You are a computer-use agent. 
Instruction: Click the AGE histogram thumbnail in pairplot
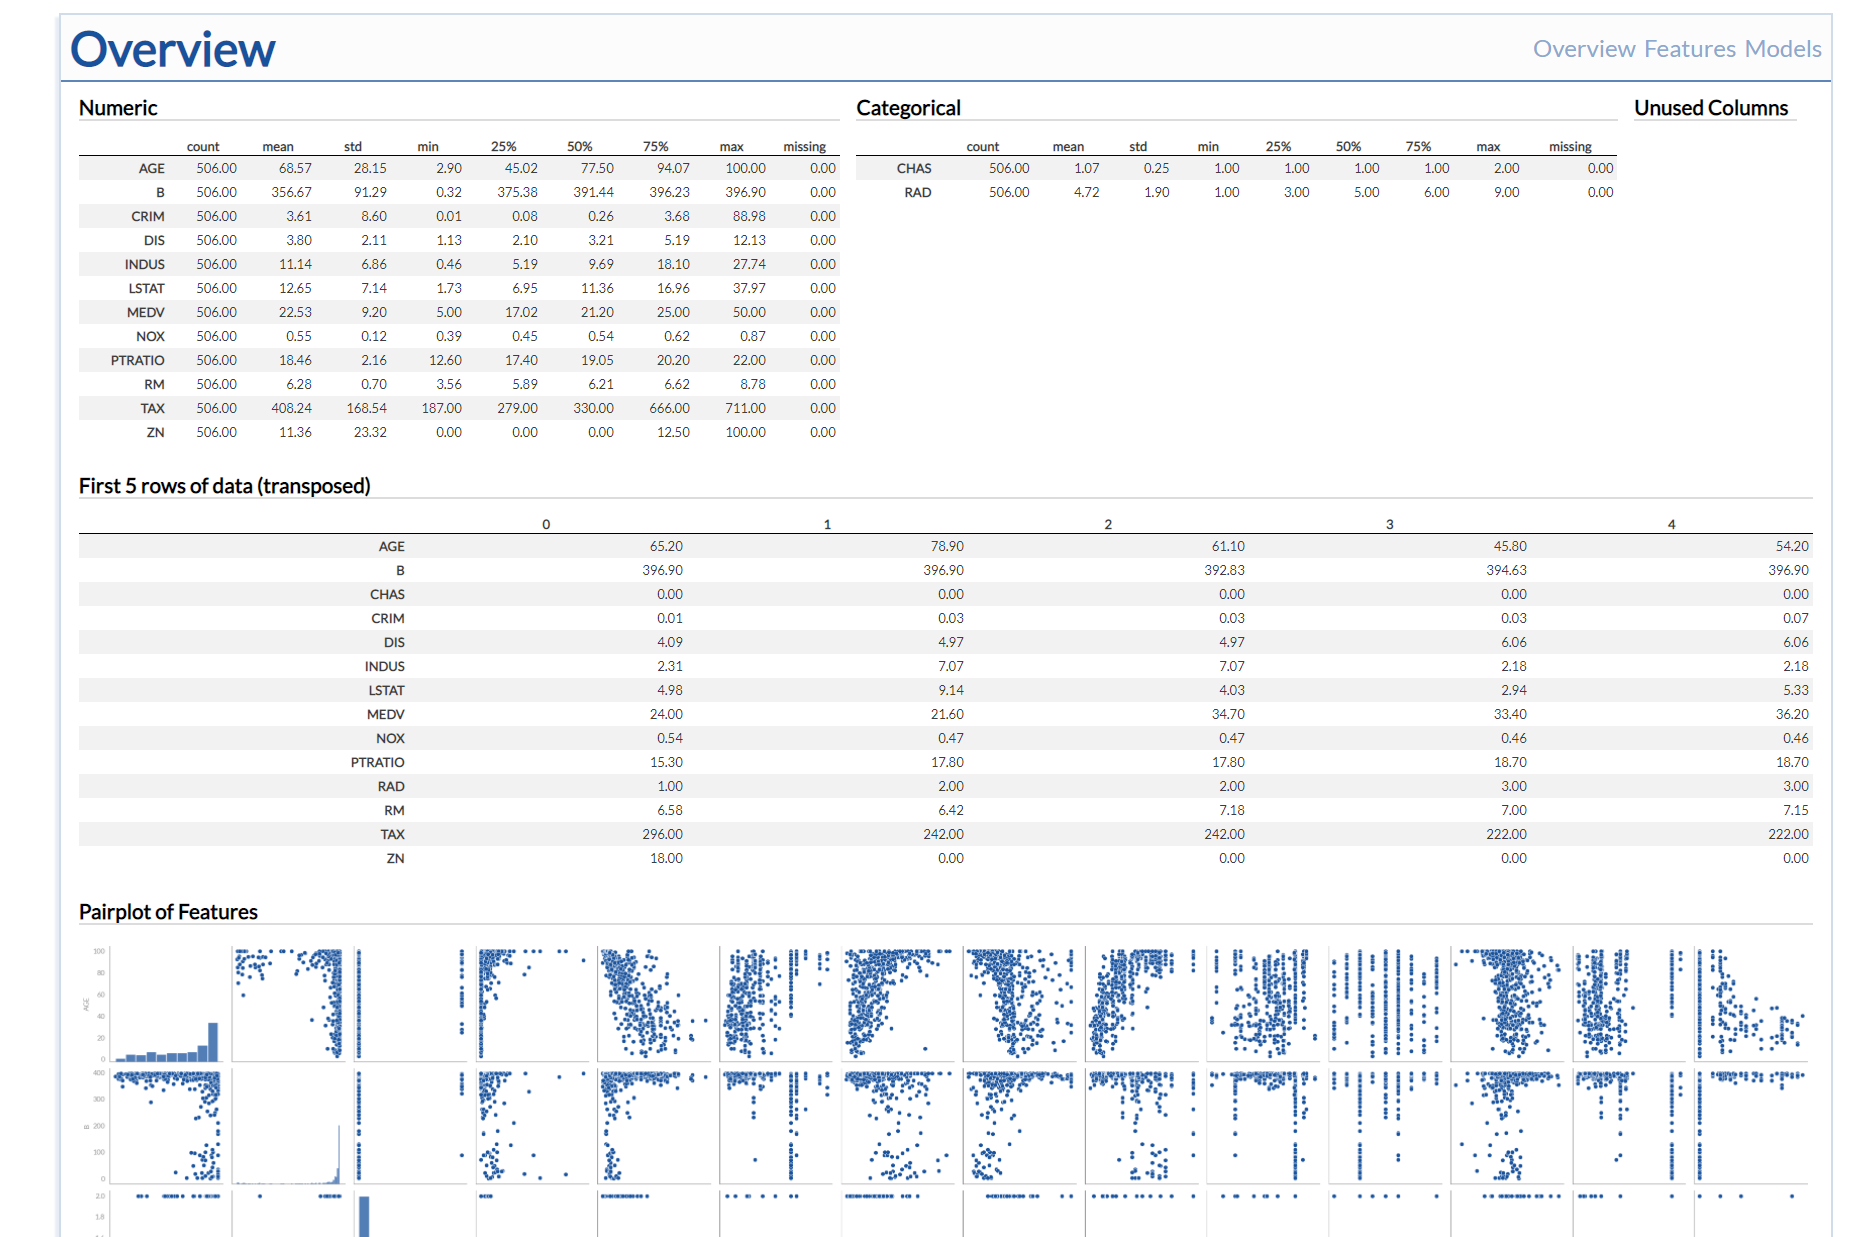click(x=165, y=1004)
